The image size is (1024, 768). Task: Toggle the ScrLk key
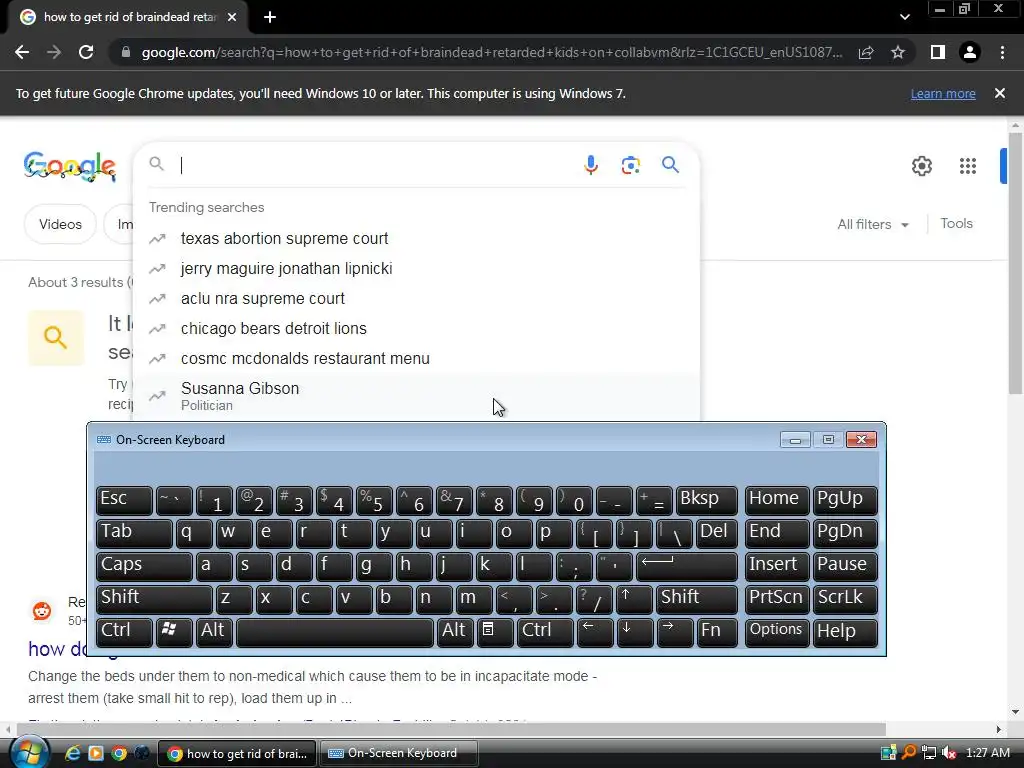[x=844, y=599]
